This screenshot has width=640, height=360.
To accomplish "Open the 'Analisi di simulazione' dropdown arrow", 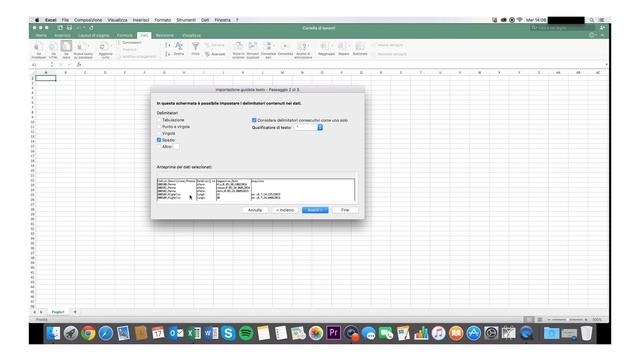I will coord(308,46).
